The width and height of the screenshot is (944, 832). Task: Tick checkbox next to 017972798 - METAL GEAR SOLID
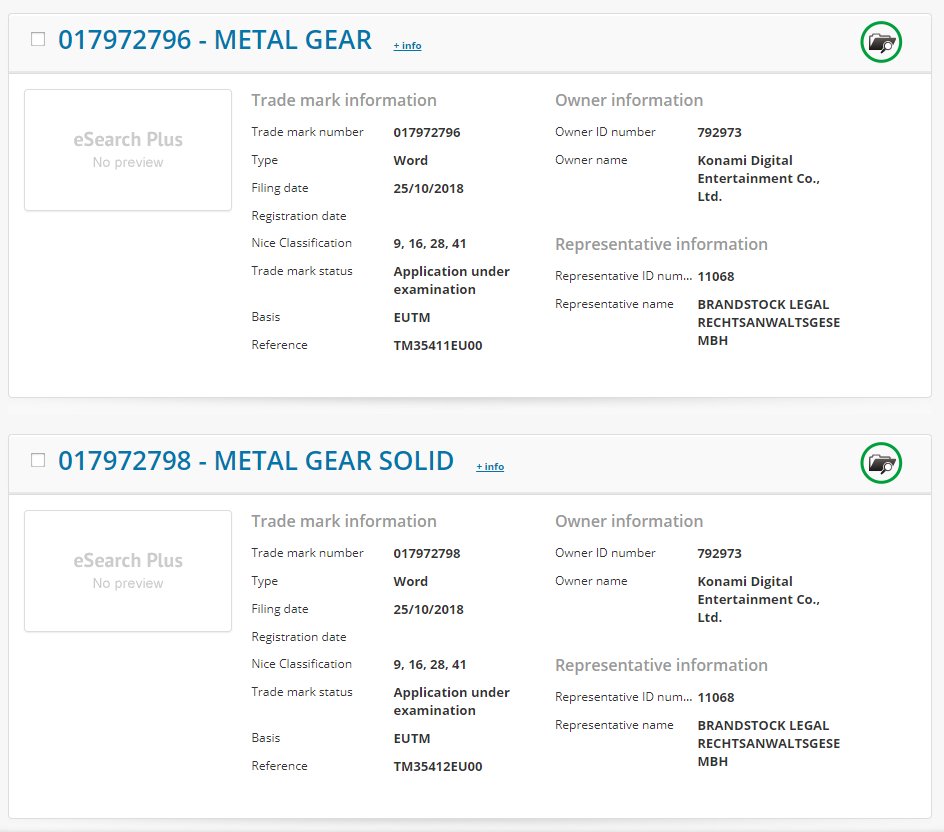click(38, 460)
